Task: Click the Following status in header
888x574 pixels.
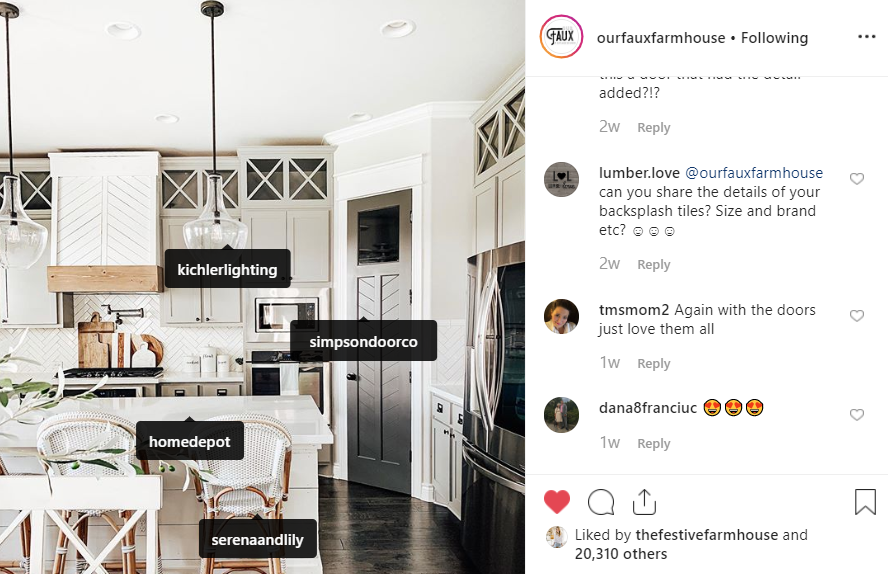Action: pos(774,38)
